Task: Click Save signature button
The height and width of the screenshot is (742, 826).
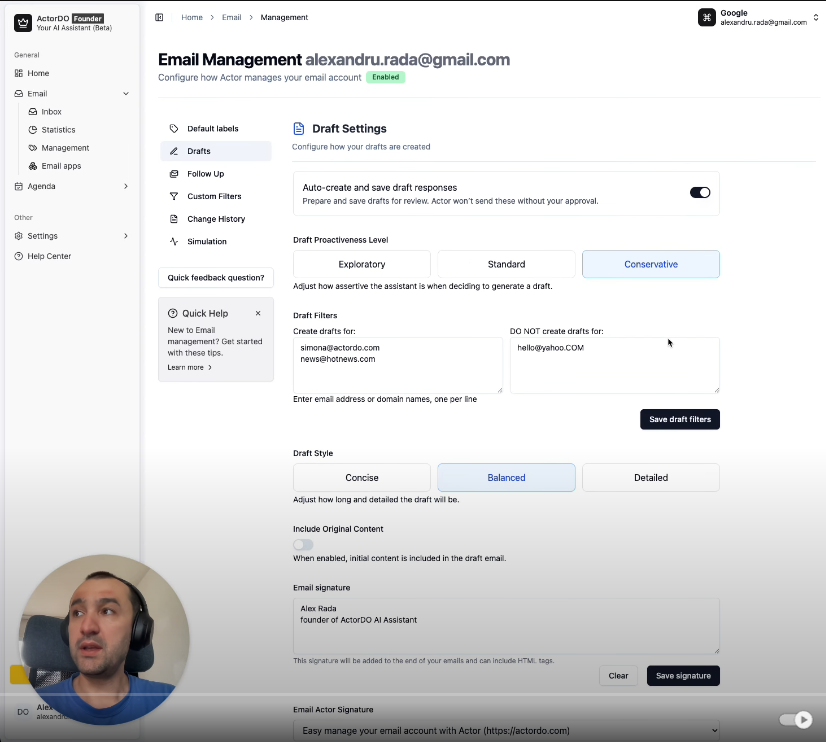Action: click(x=683, y=676)
